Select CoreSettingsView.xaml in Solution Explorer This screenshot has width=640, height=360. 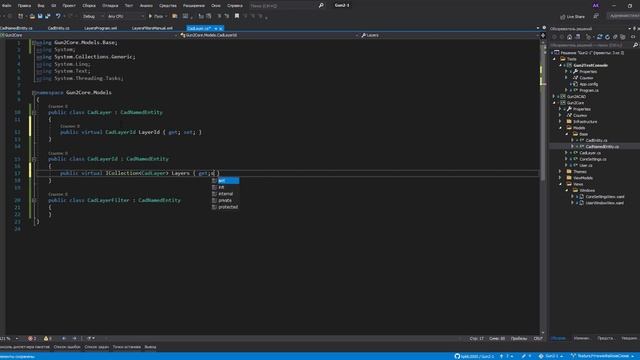click(x=605, y=197)
